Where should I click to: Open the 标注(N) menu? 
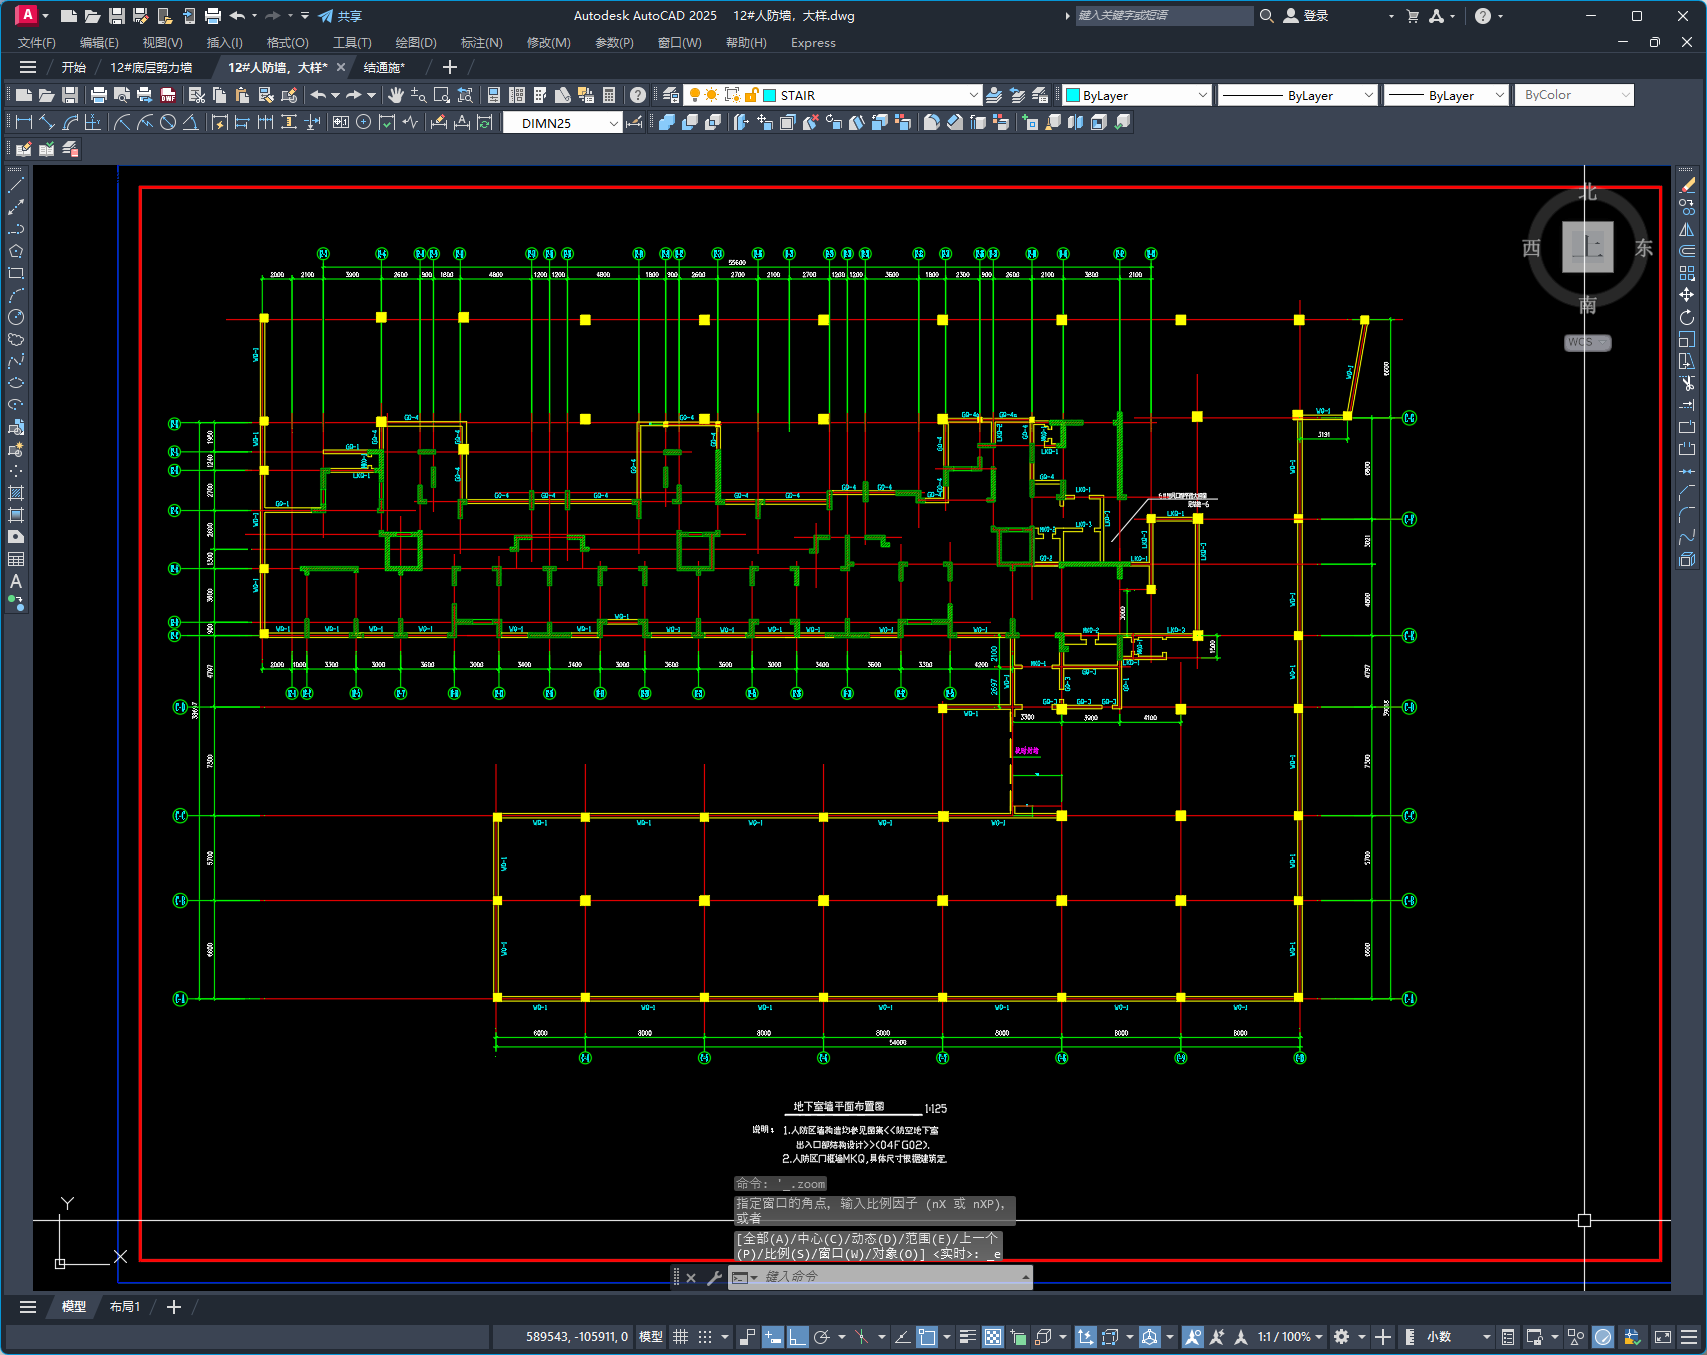tap(481, 43)
